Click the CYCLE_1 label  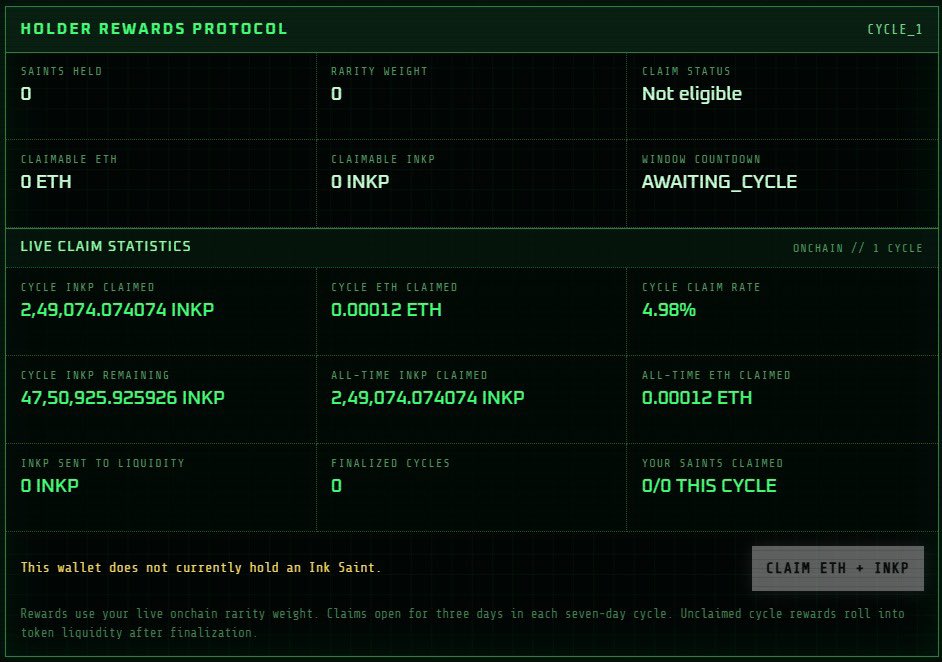pyautogui.click(x=895, y=29)
